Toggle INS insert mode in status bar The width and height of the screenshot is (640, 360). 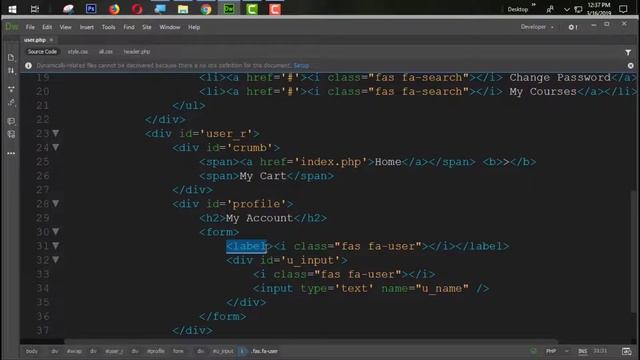(x=582, y=351)
